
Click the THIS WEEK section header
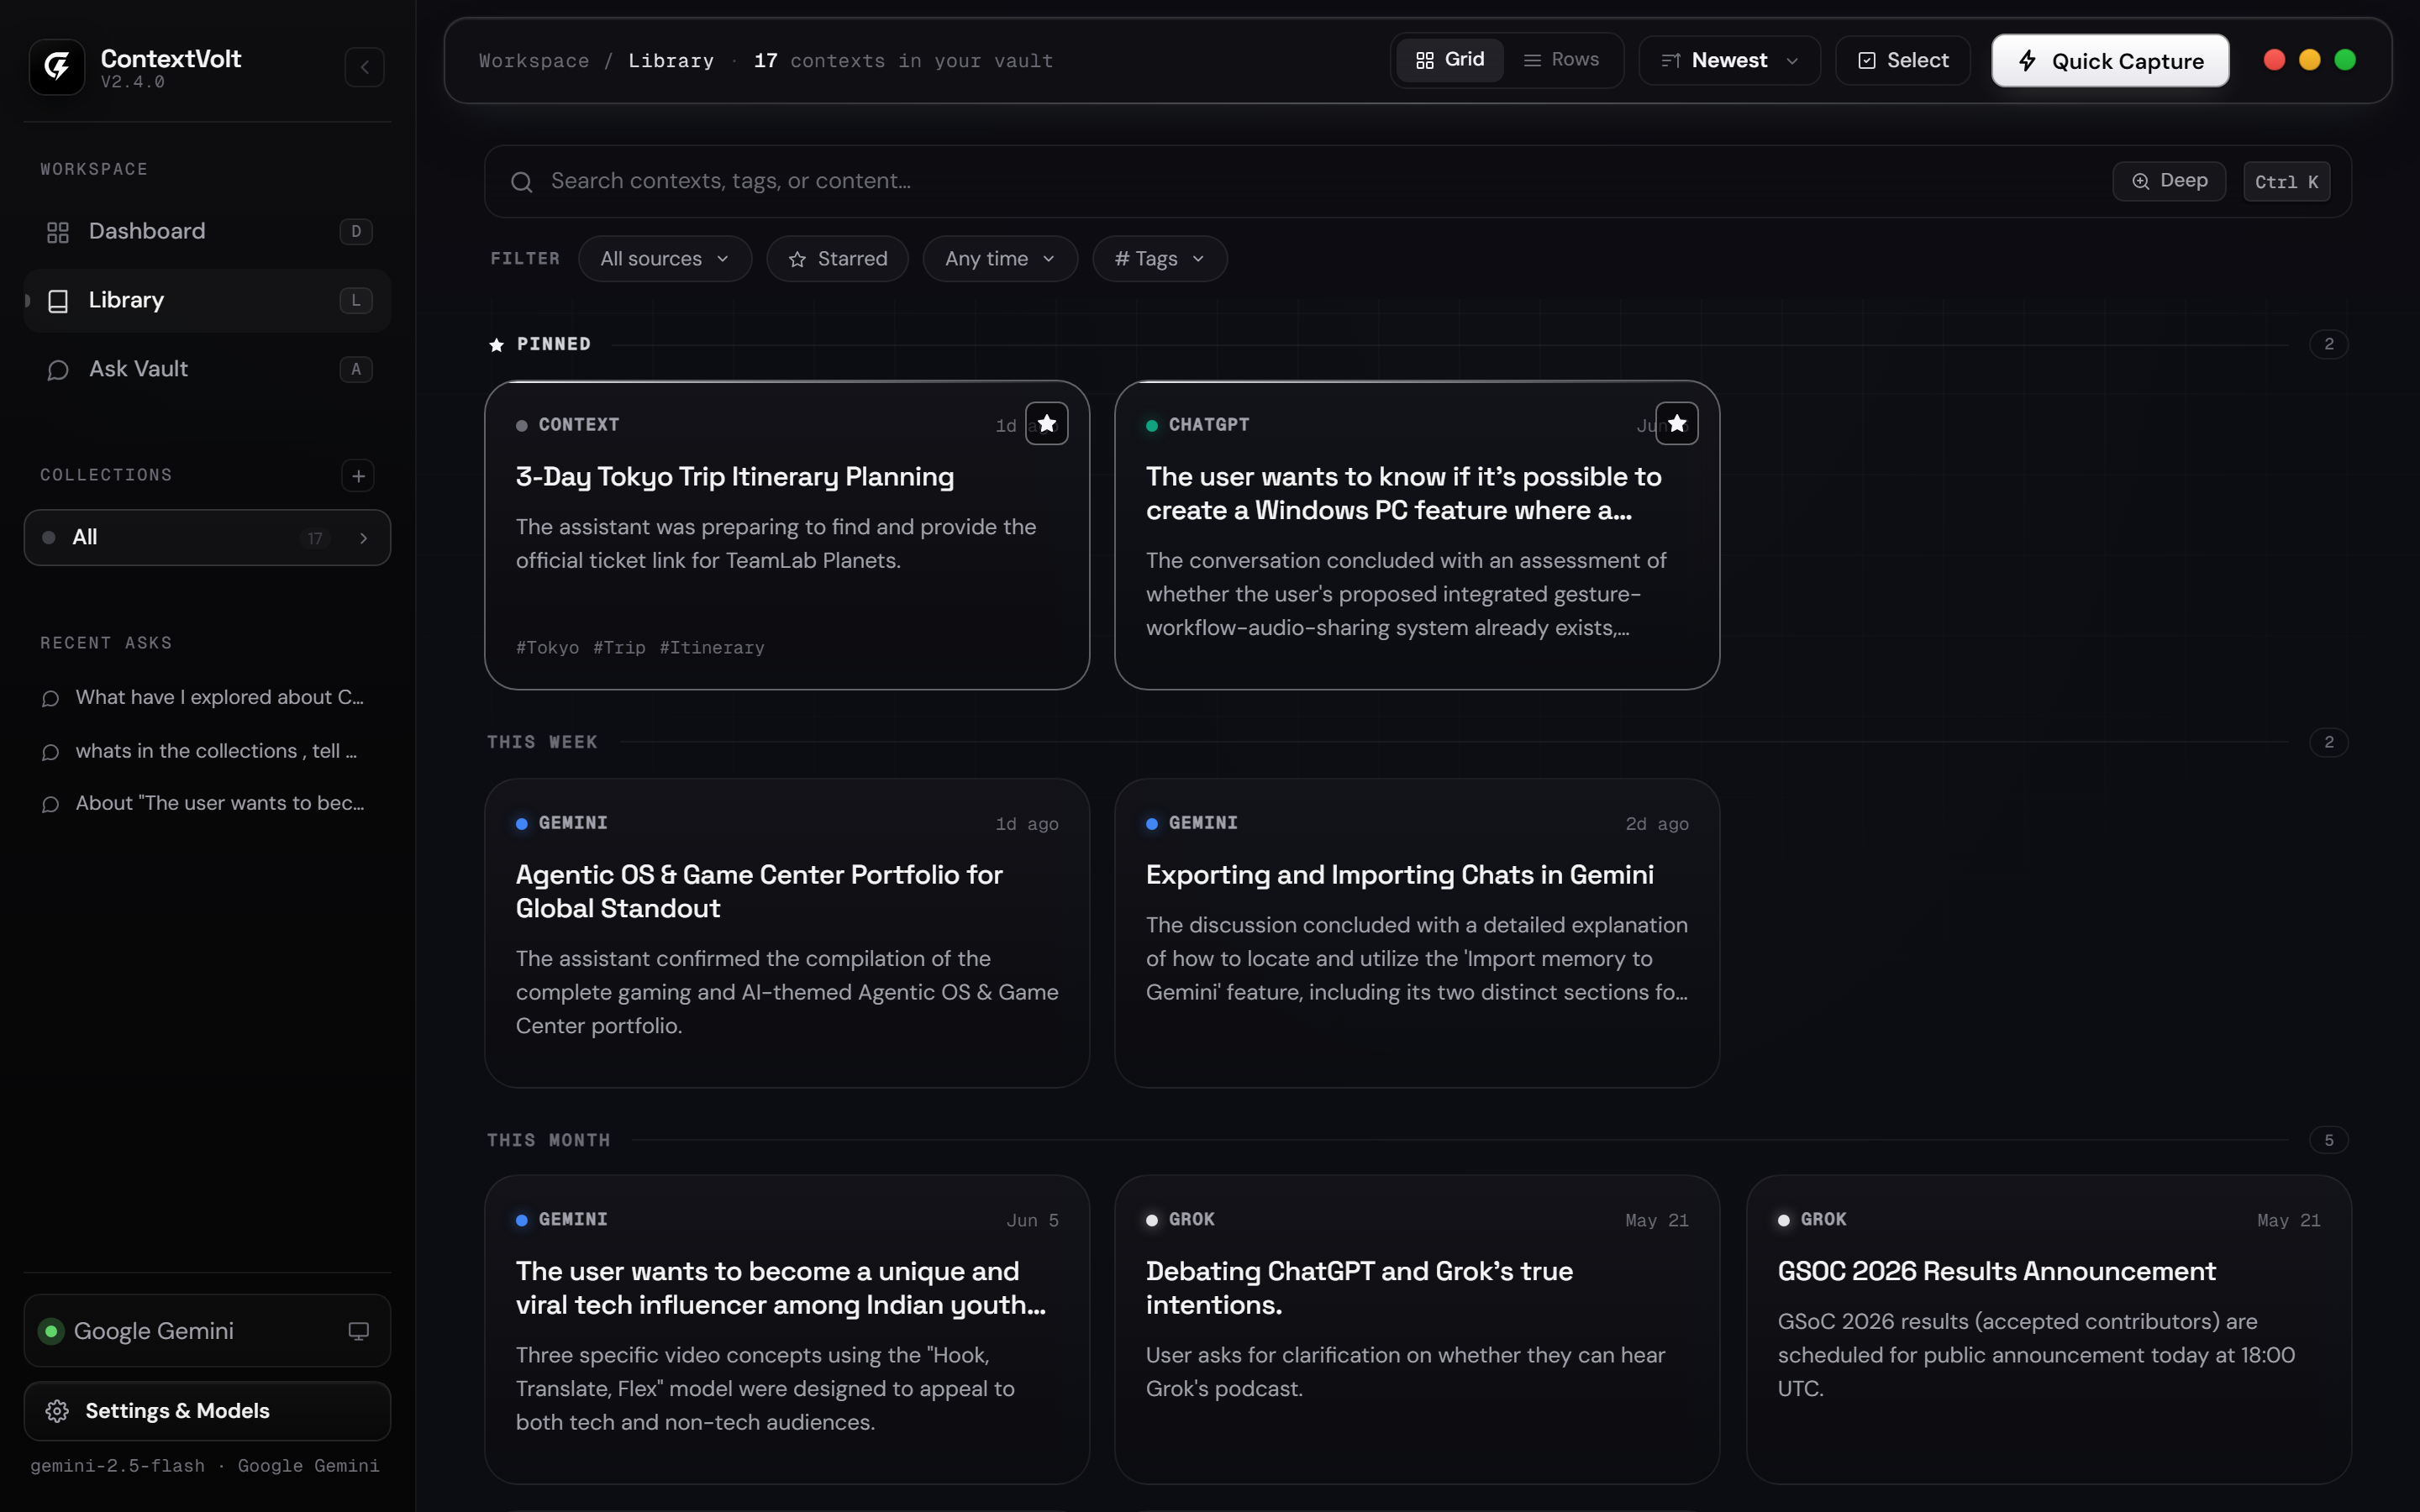[542, 742]
